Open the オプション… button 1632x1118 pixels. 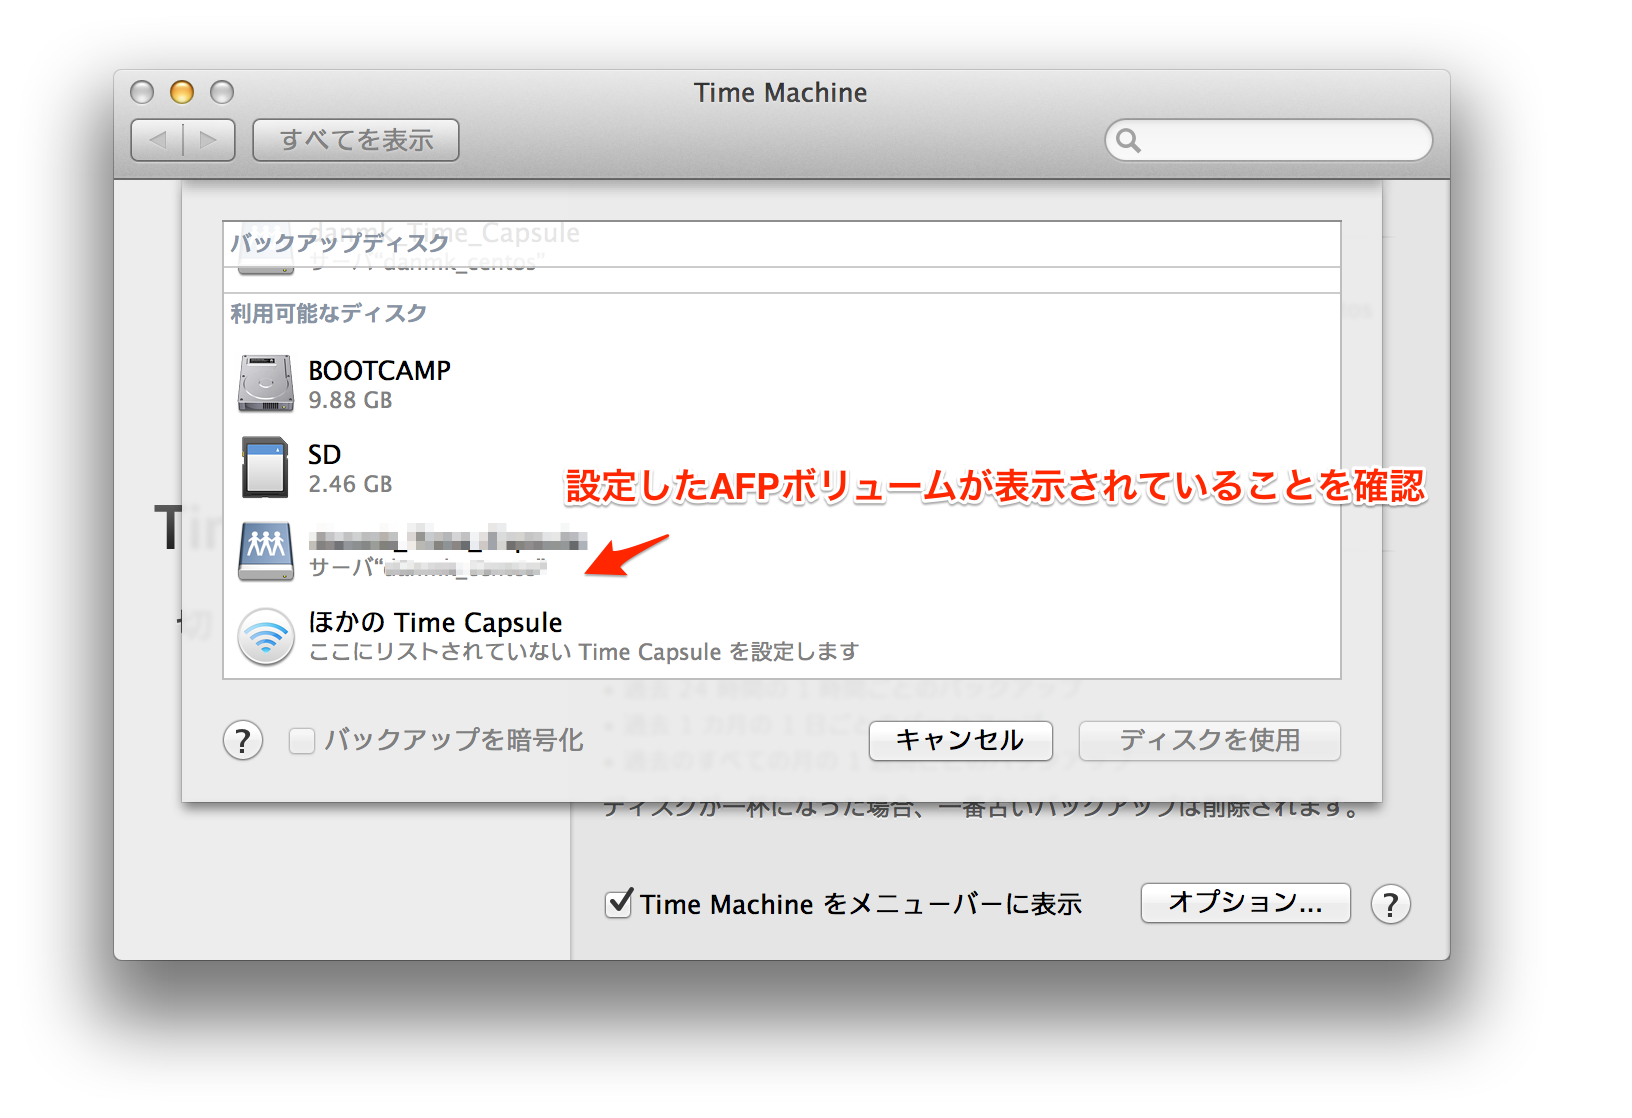point(1245,903)
